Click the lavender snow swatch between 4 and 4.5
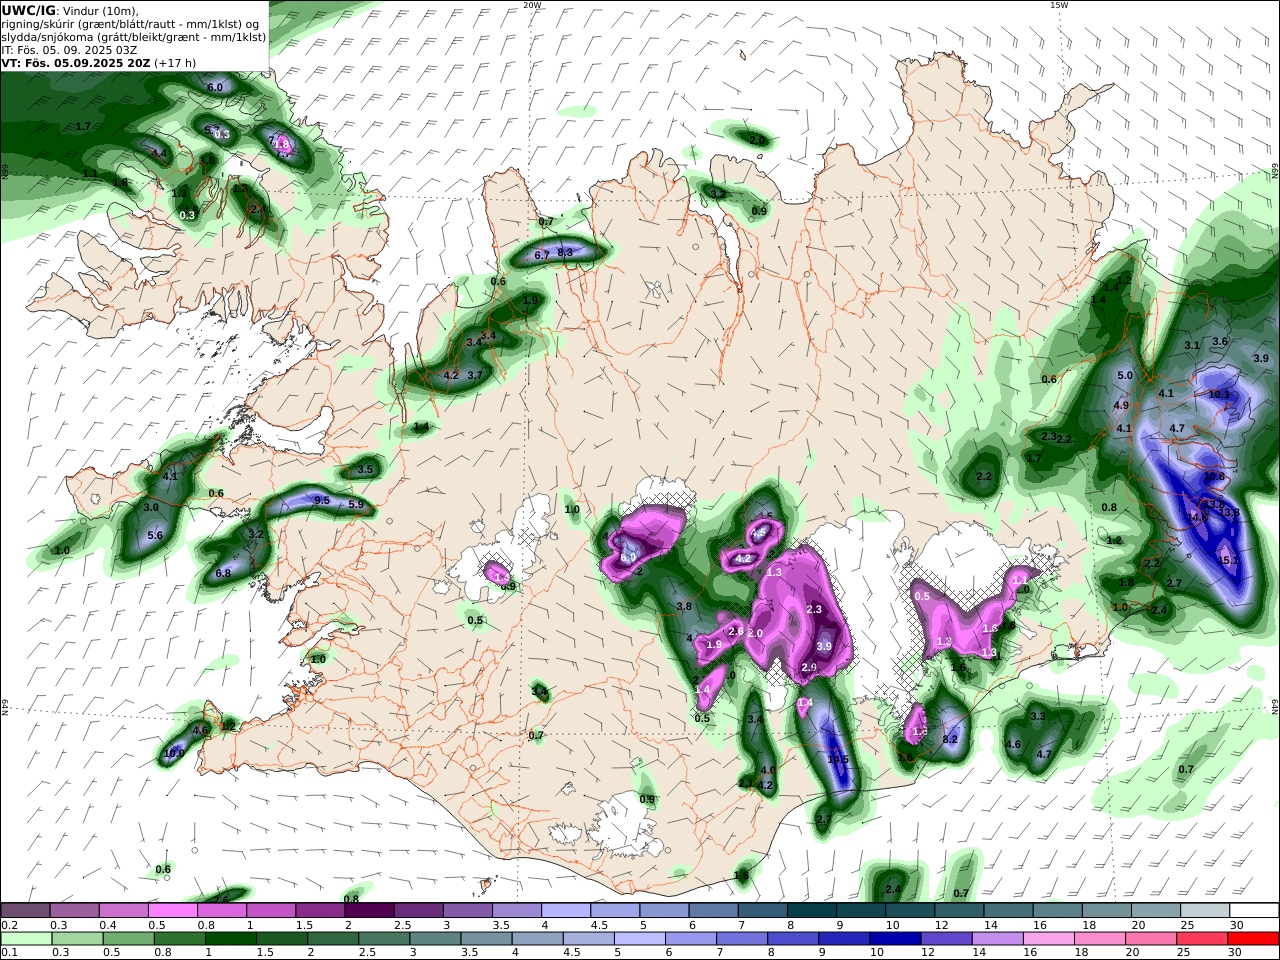The image size is (1280, 960). pos(565,910)
